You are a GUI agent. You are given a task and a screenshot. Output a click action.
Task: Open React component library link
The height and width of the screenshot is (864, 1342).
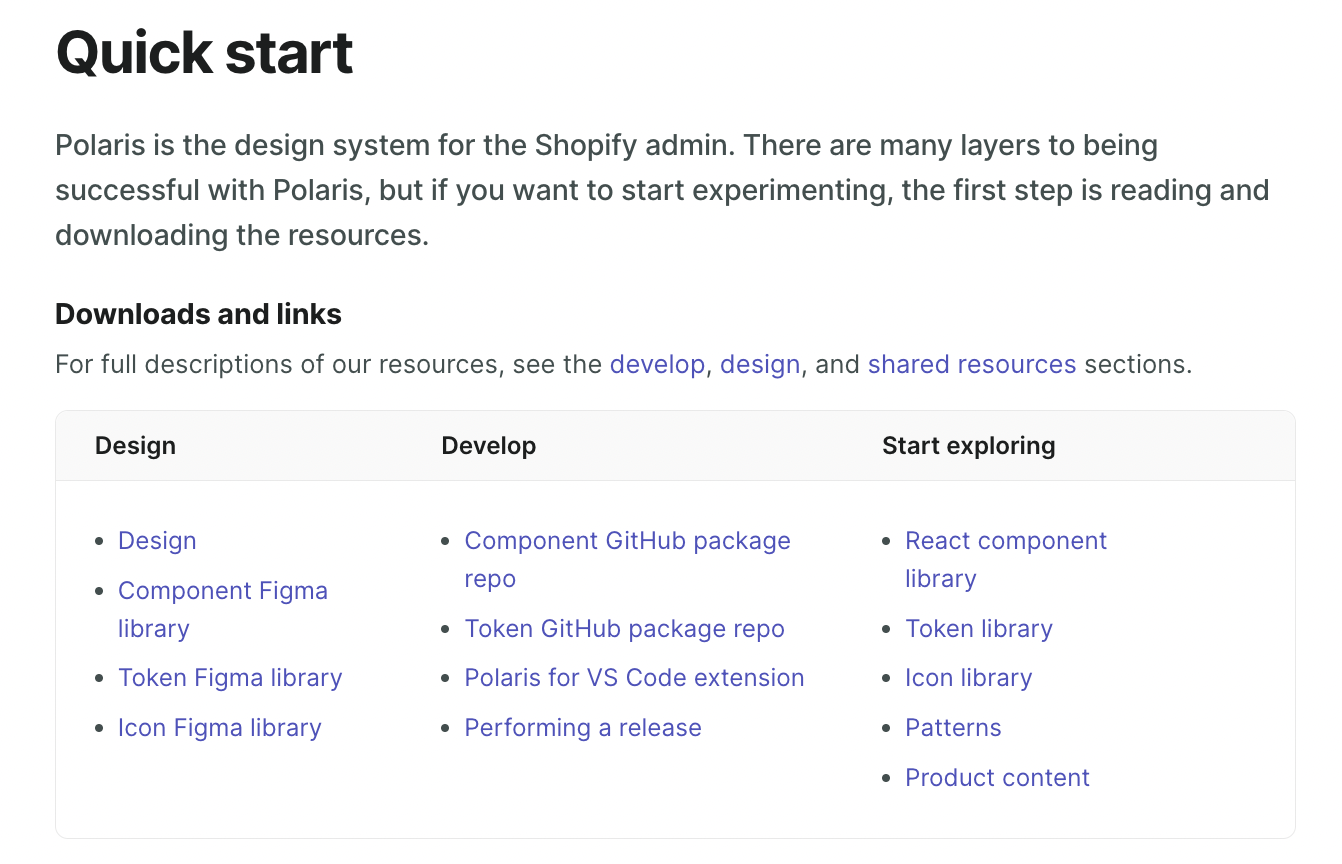click(1006, 560)
